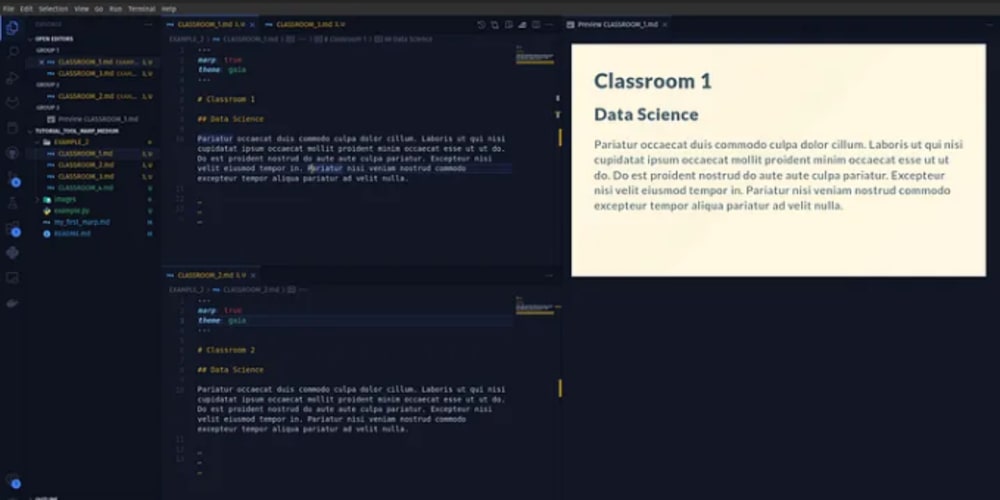Open the green CLASSROOM file below CLASSROOM_3.md

click(85, 188)
